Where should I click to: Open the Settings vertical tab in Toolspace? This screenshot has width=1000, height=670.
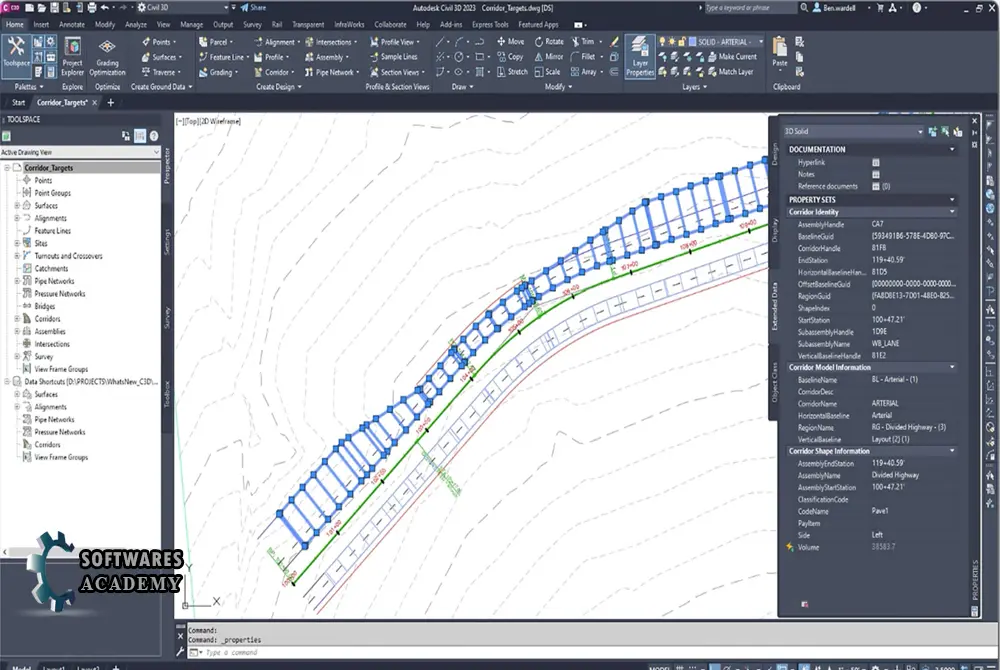(167, 242)
